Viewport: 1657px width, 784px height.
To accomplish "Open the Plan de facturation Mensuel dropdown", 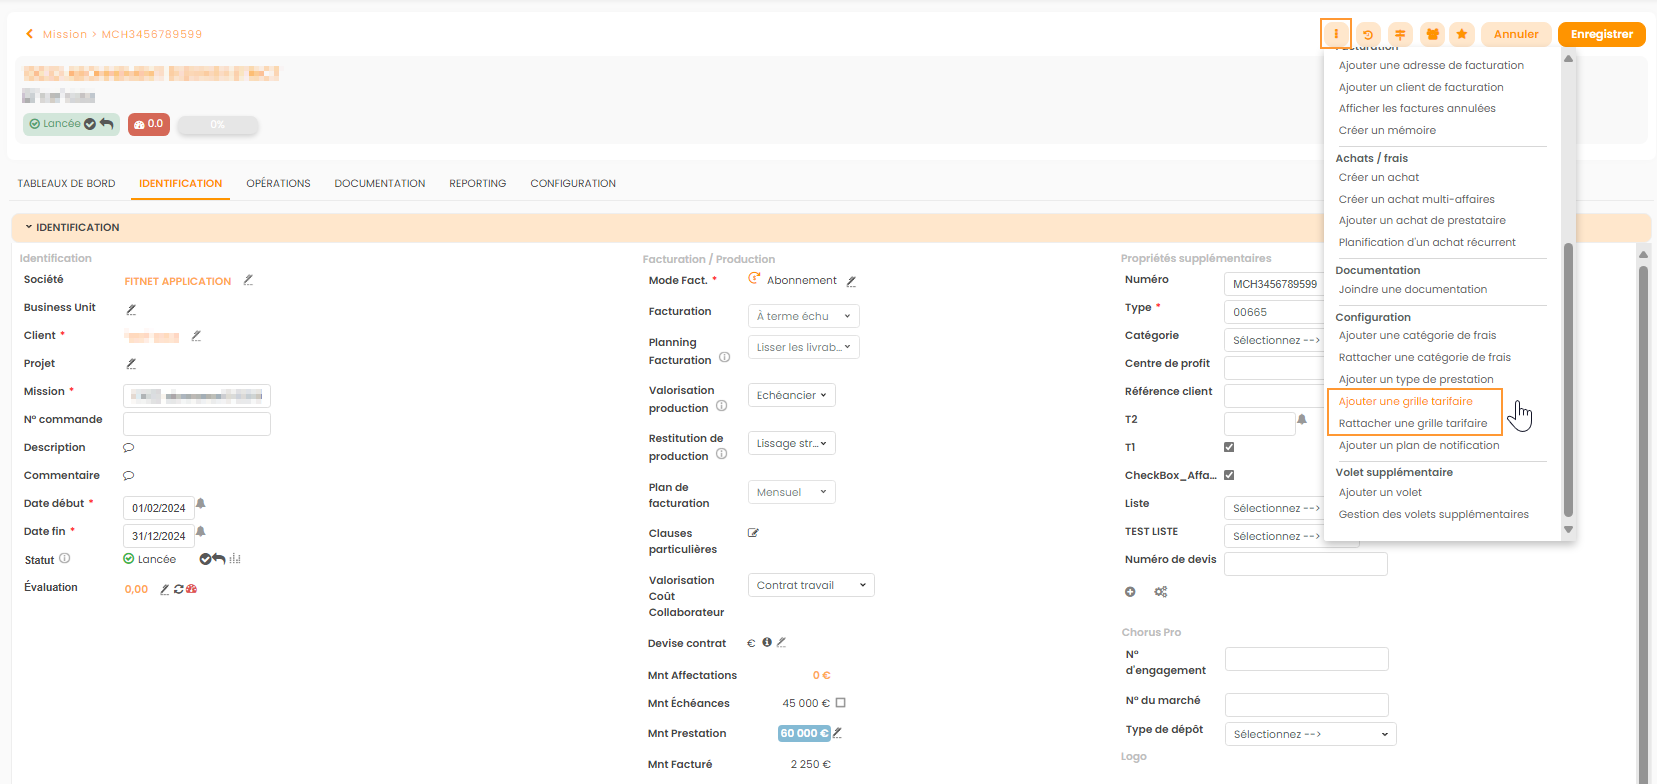I will coord(791,492).
